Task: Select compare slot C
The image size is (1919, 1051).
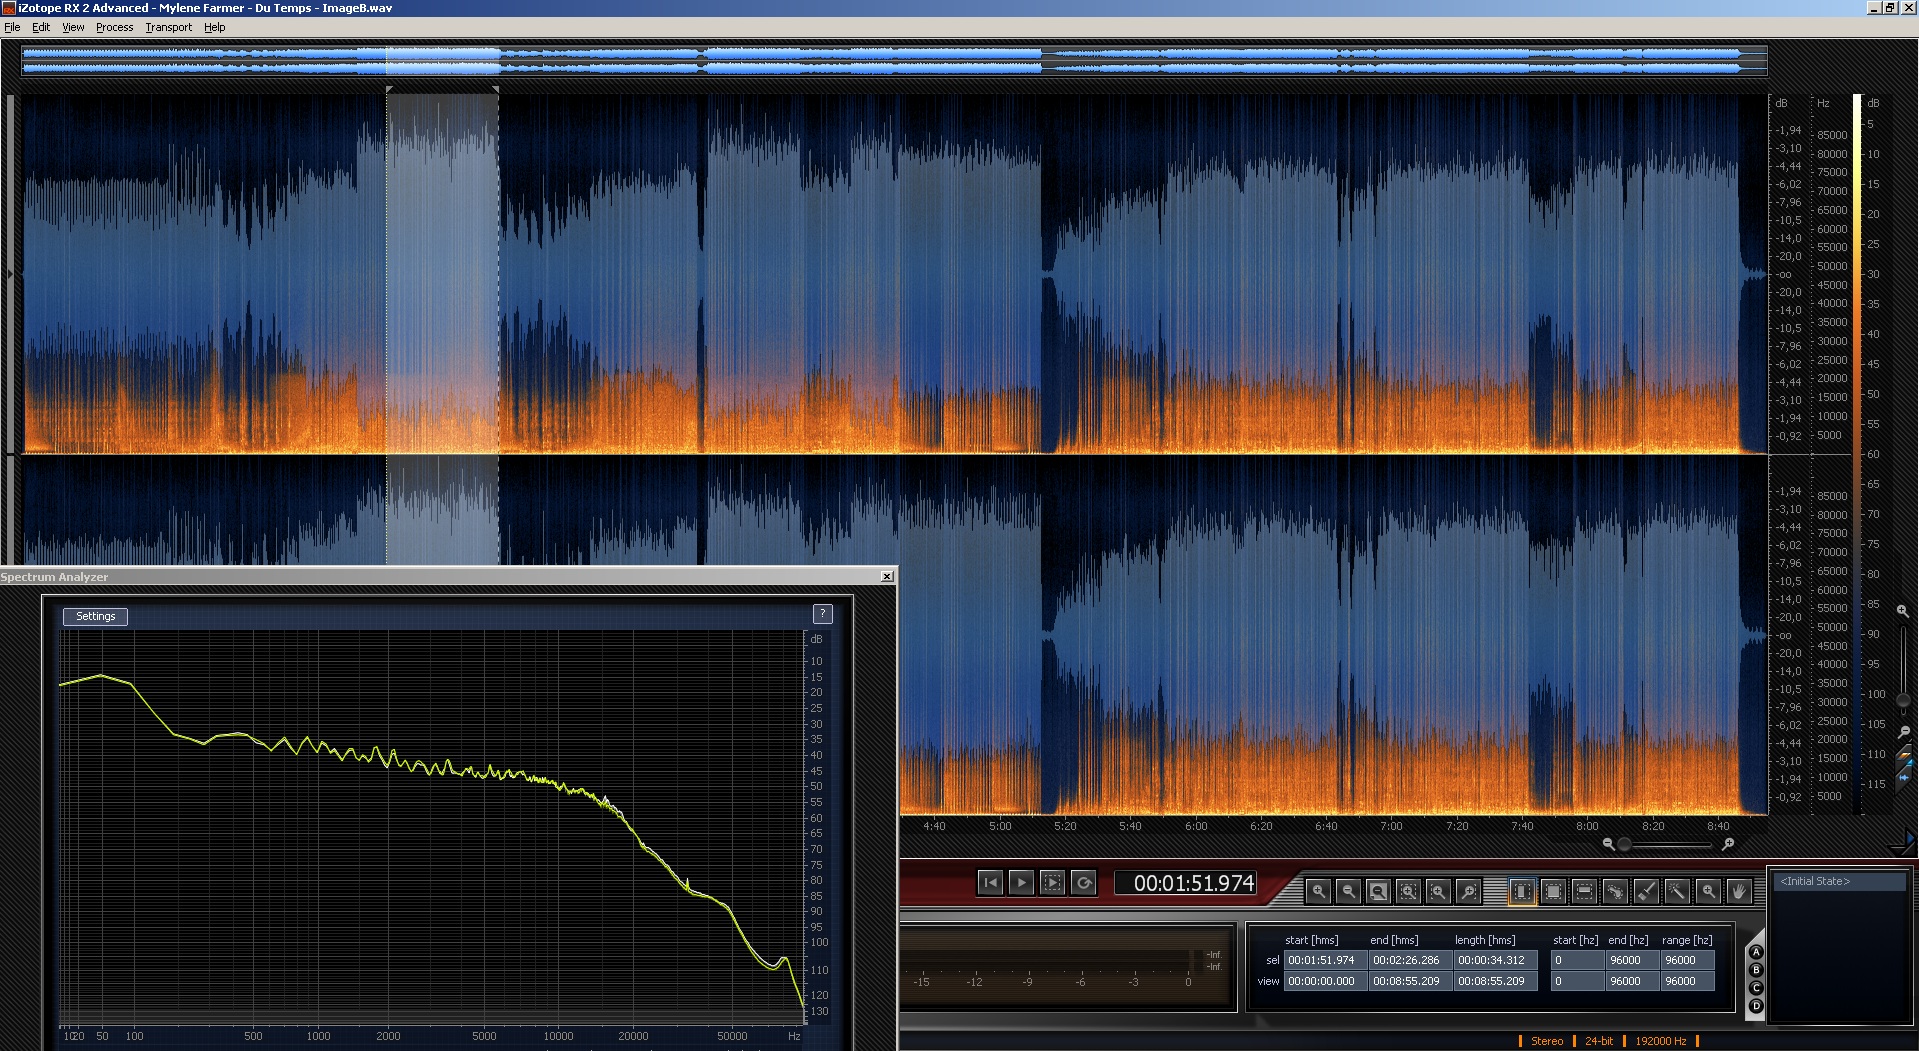Action: coord(1756,988)
